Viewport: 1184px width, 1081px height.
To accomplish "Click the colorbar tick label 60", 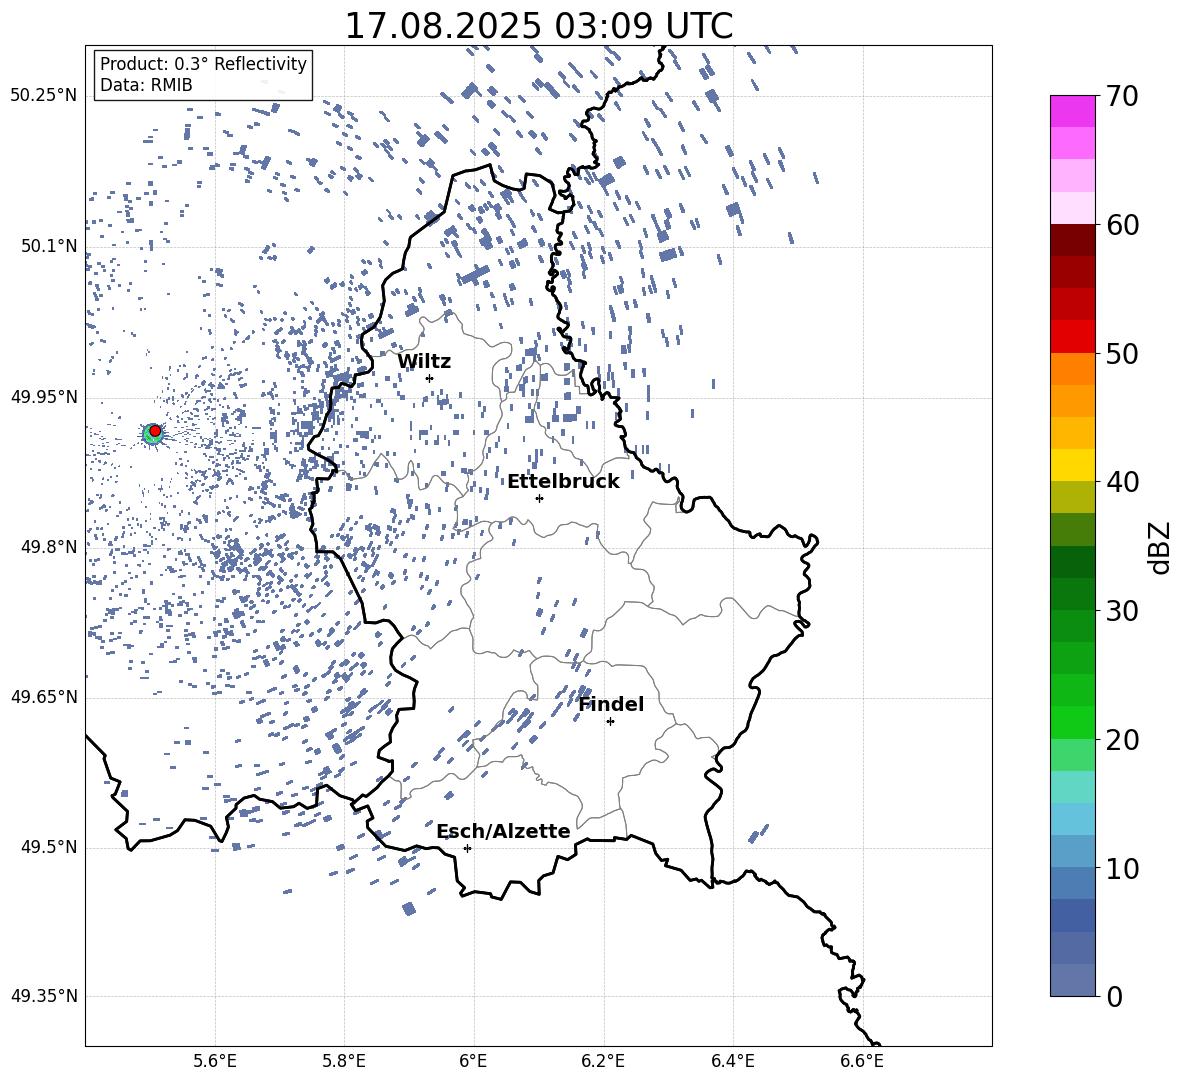I will 1122,225.
